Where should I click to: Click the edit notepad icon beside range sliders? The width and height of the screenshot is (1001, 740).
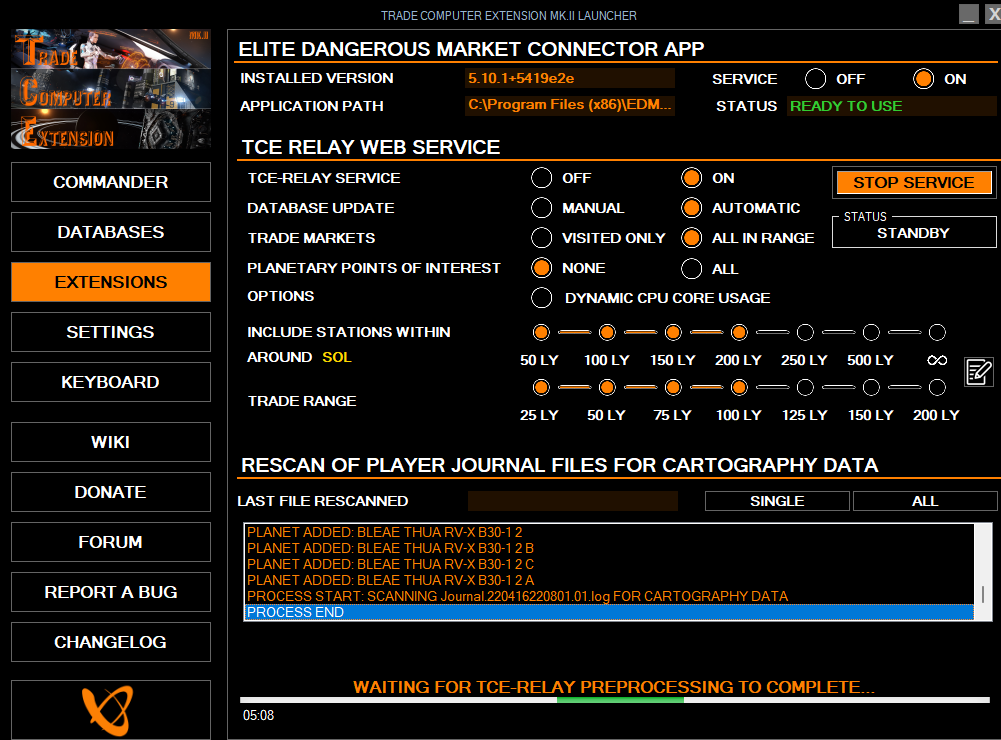pos(978,372)
